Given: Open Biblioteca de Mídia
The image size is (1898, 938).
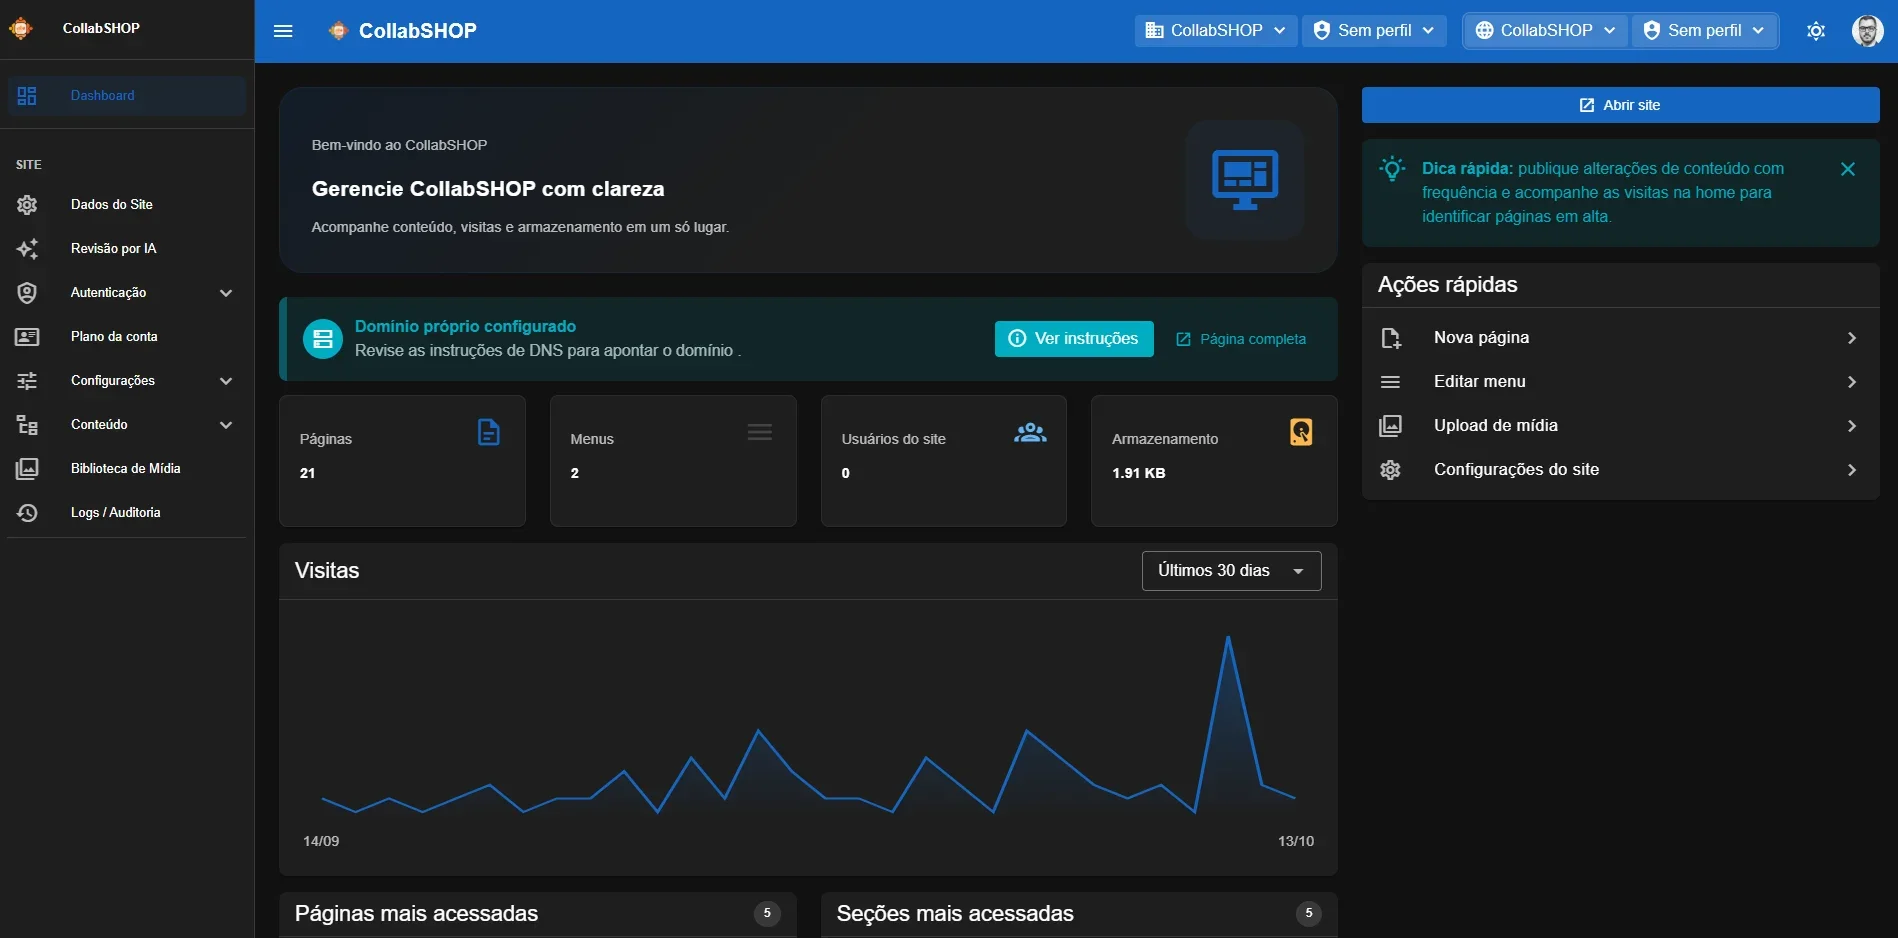Looking at the screenshot, I should point(127,469).
